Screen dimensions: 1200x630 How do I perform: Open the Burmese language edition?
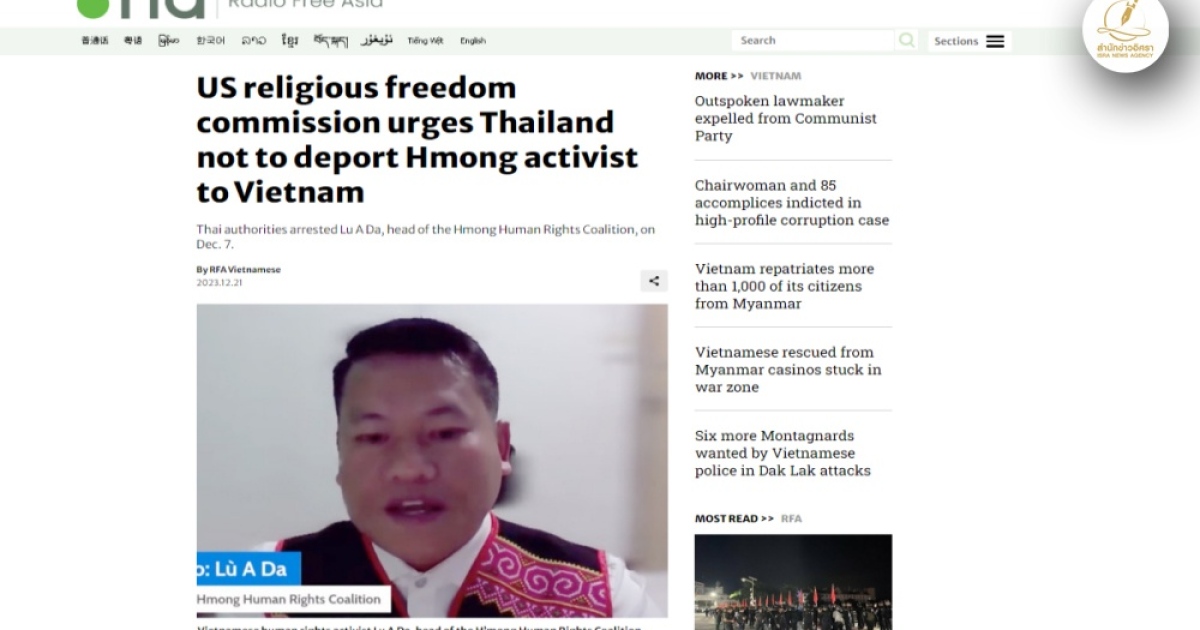click(169, 41)
